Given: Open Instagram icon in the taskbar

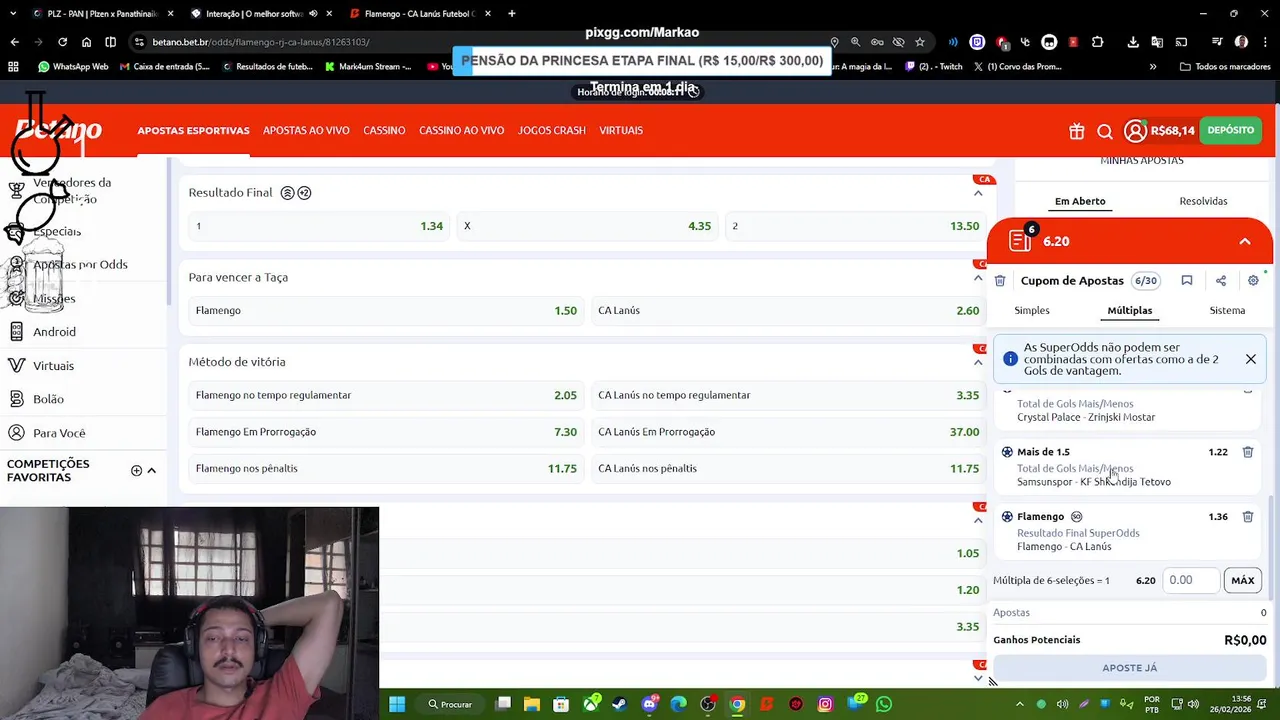Looking at the screenshot, I should 825,704.
